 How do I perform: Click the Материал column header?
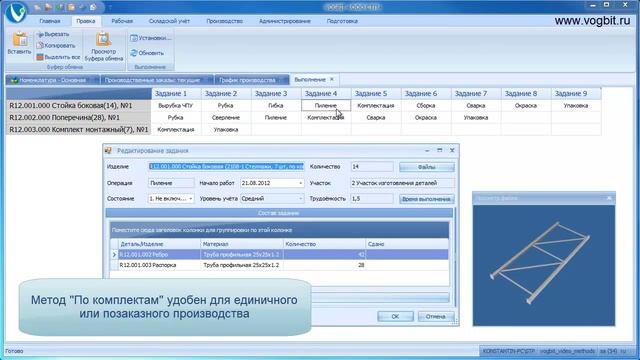tap(242, 244)
